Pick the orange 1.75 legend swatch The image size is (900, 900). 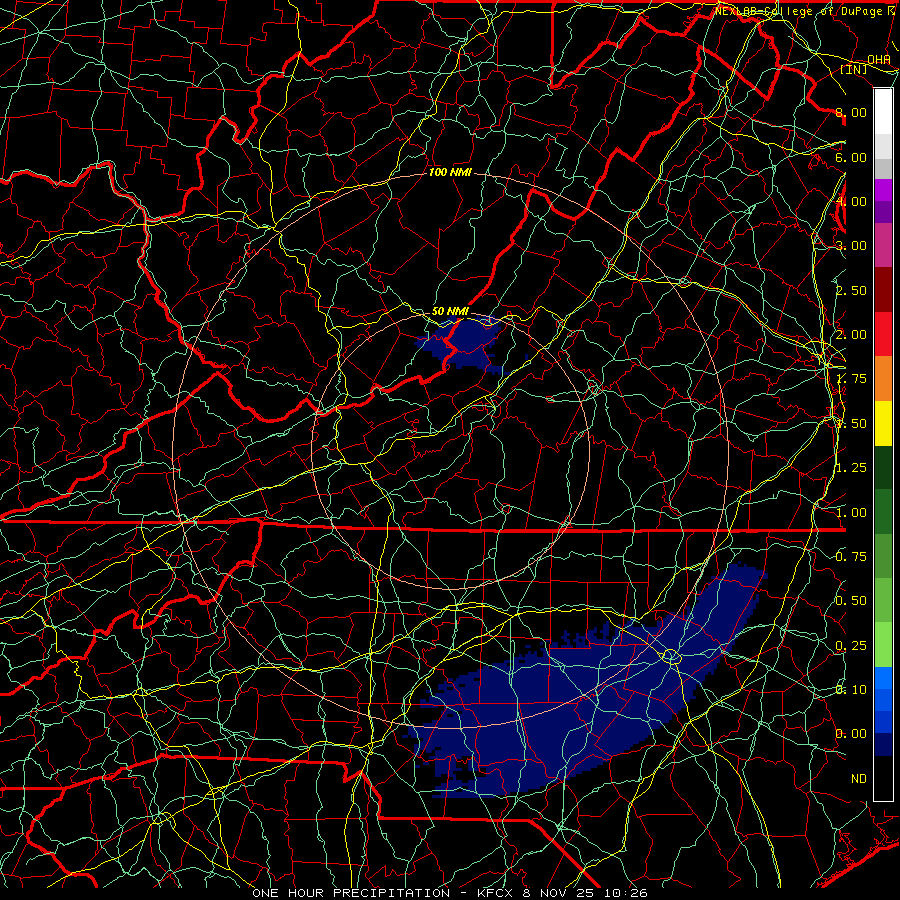(883, 378)
